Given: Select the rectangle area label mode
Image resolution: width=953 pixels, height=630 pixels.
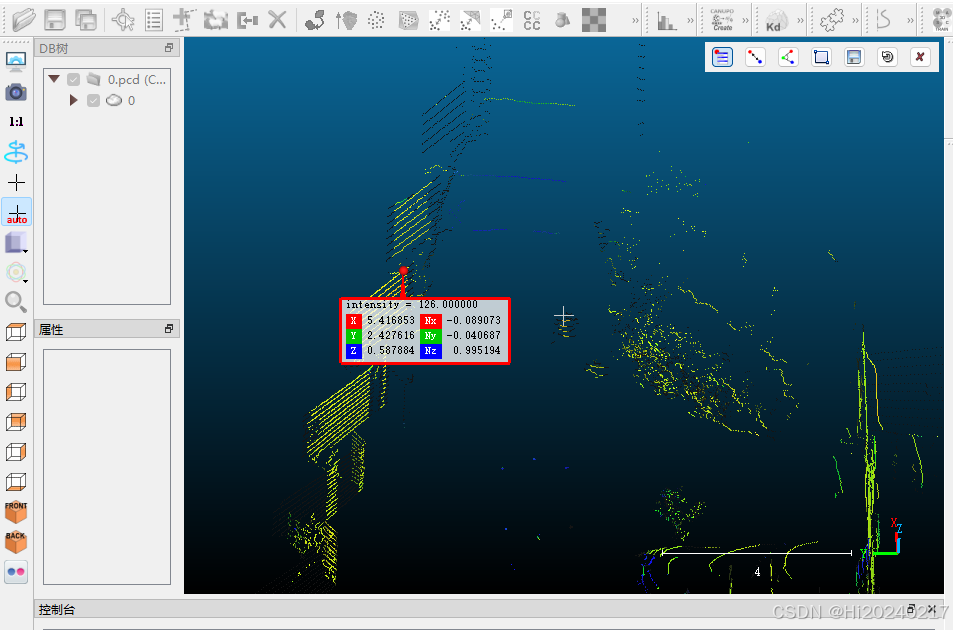Looking at the screenshot, I should [x=821, y=57].
